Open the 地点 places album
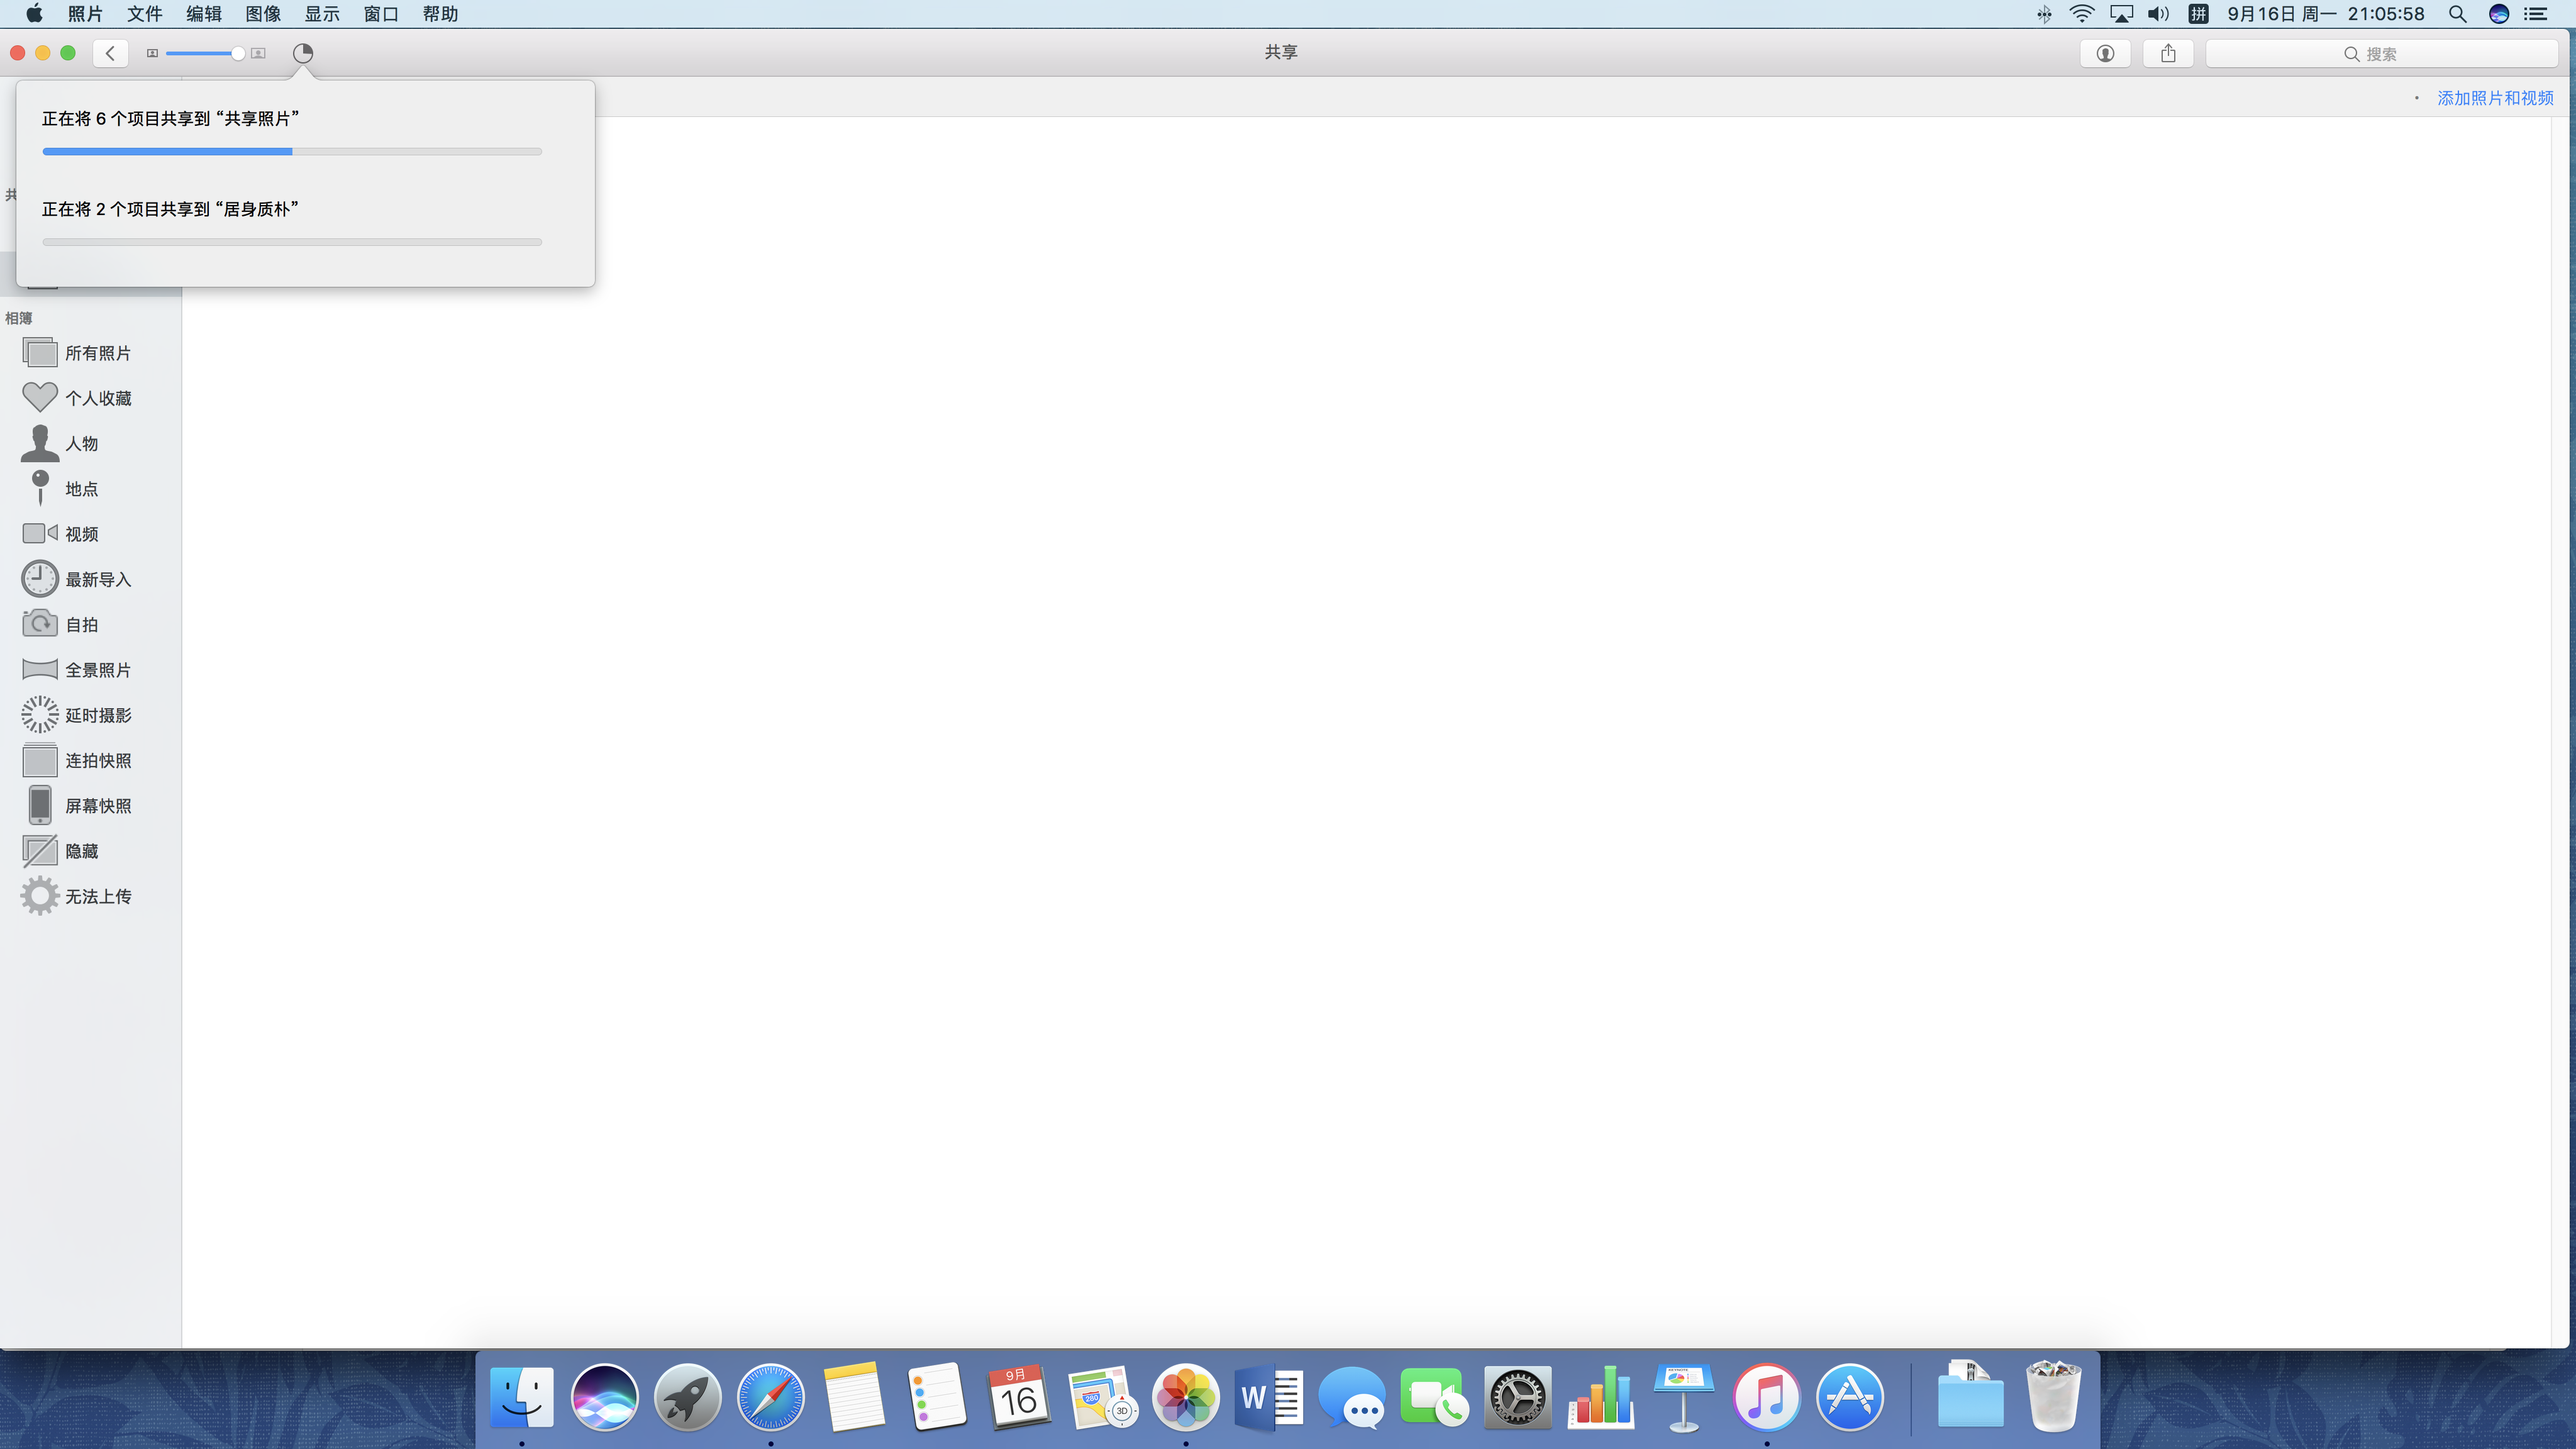 tap(81, 489)
